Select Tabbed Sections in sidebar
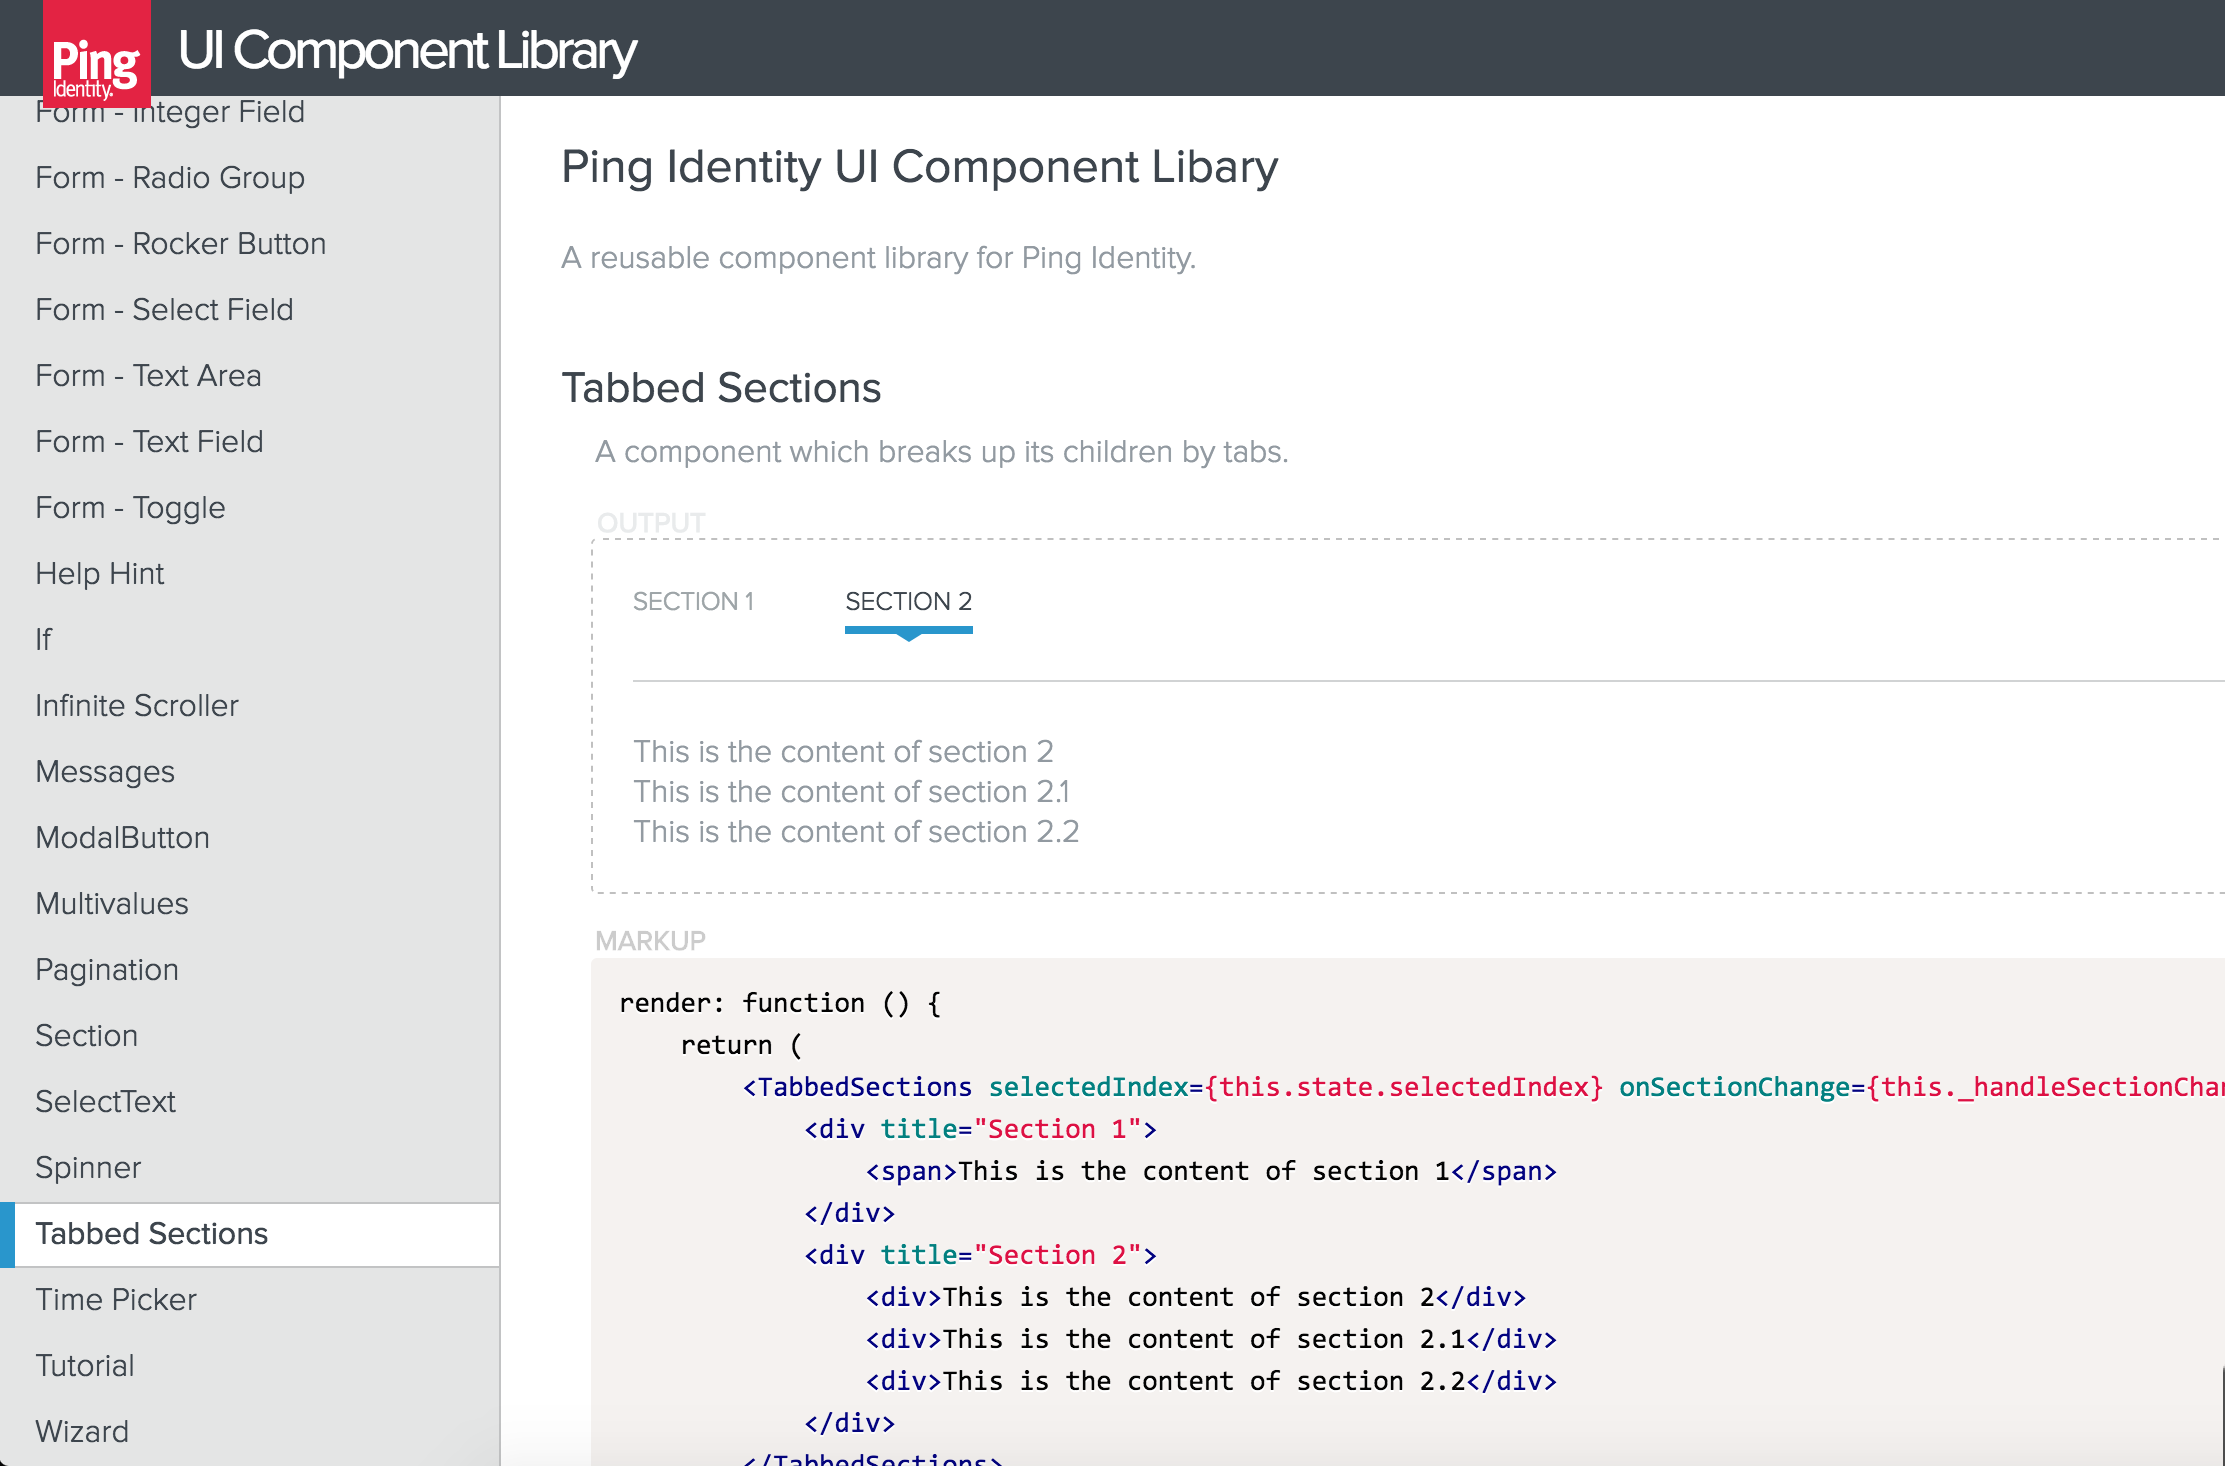The image size is (2225, 1466). coord(151,1234)
